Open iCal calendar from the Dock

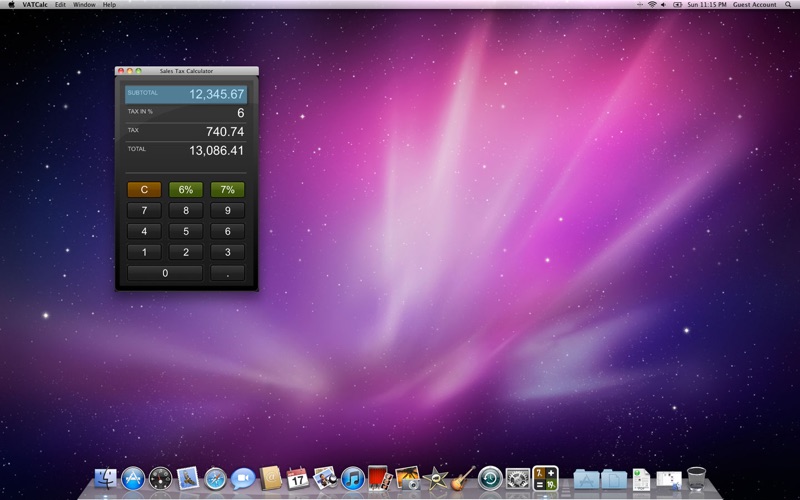(x=297, y=479)
